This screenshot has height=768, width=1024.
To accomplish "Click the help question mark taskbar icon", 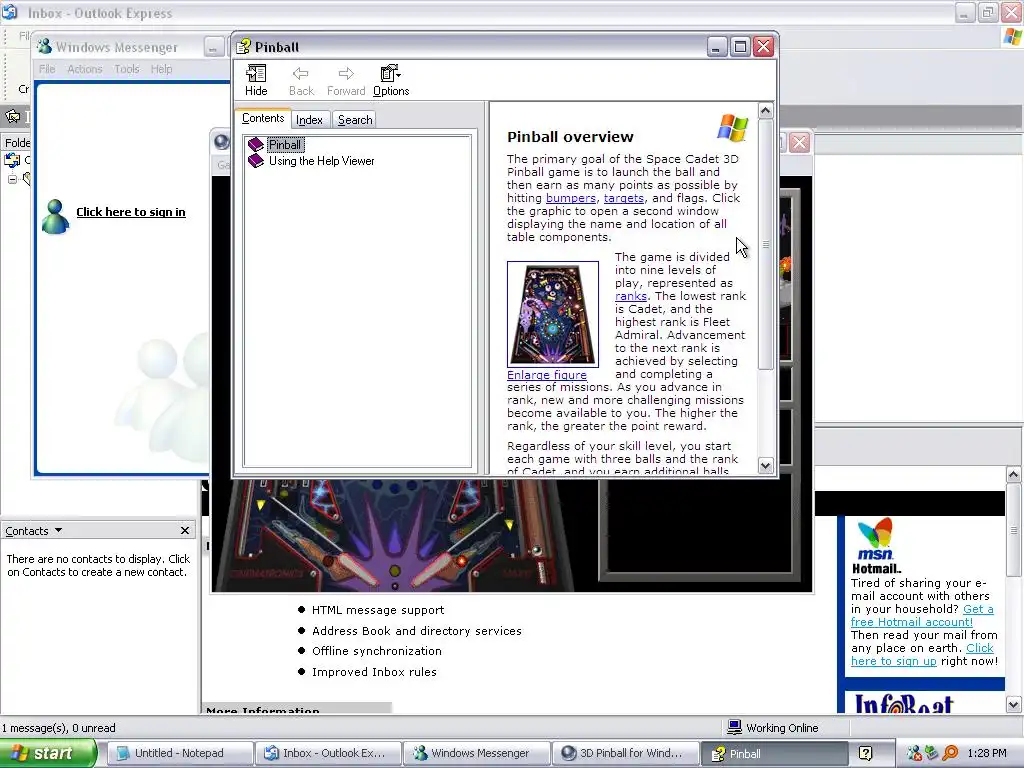I will pyautogui.click(x=865, y=754).
